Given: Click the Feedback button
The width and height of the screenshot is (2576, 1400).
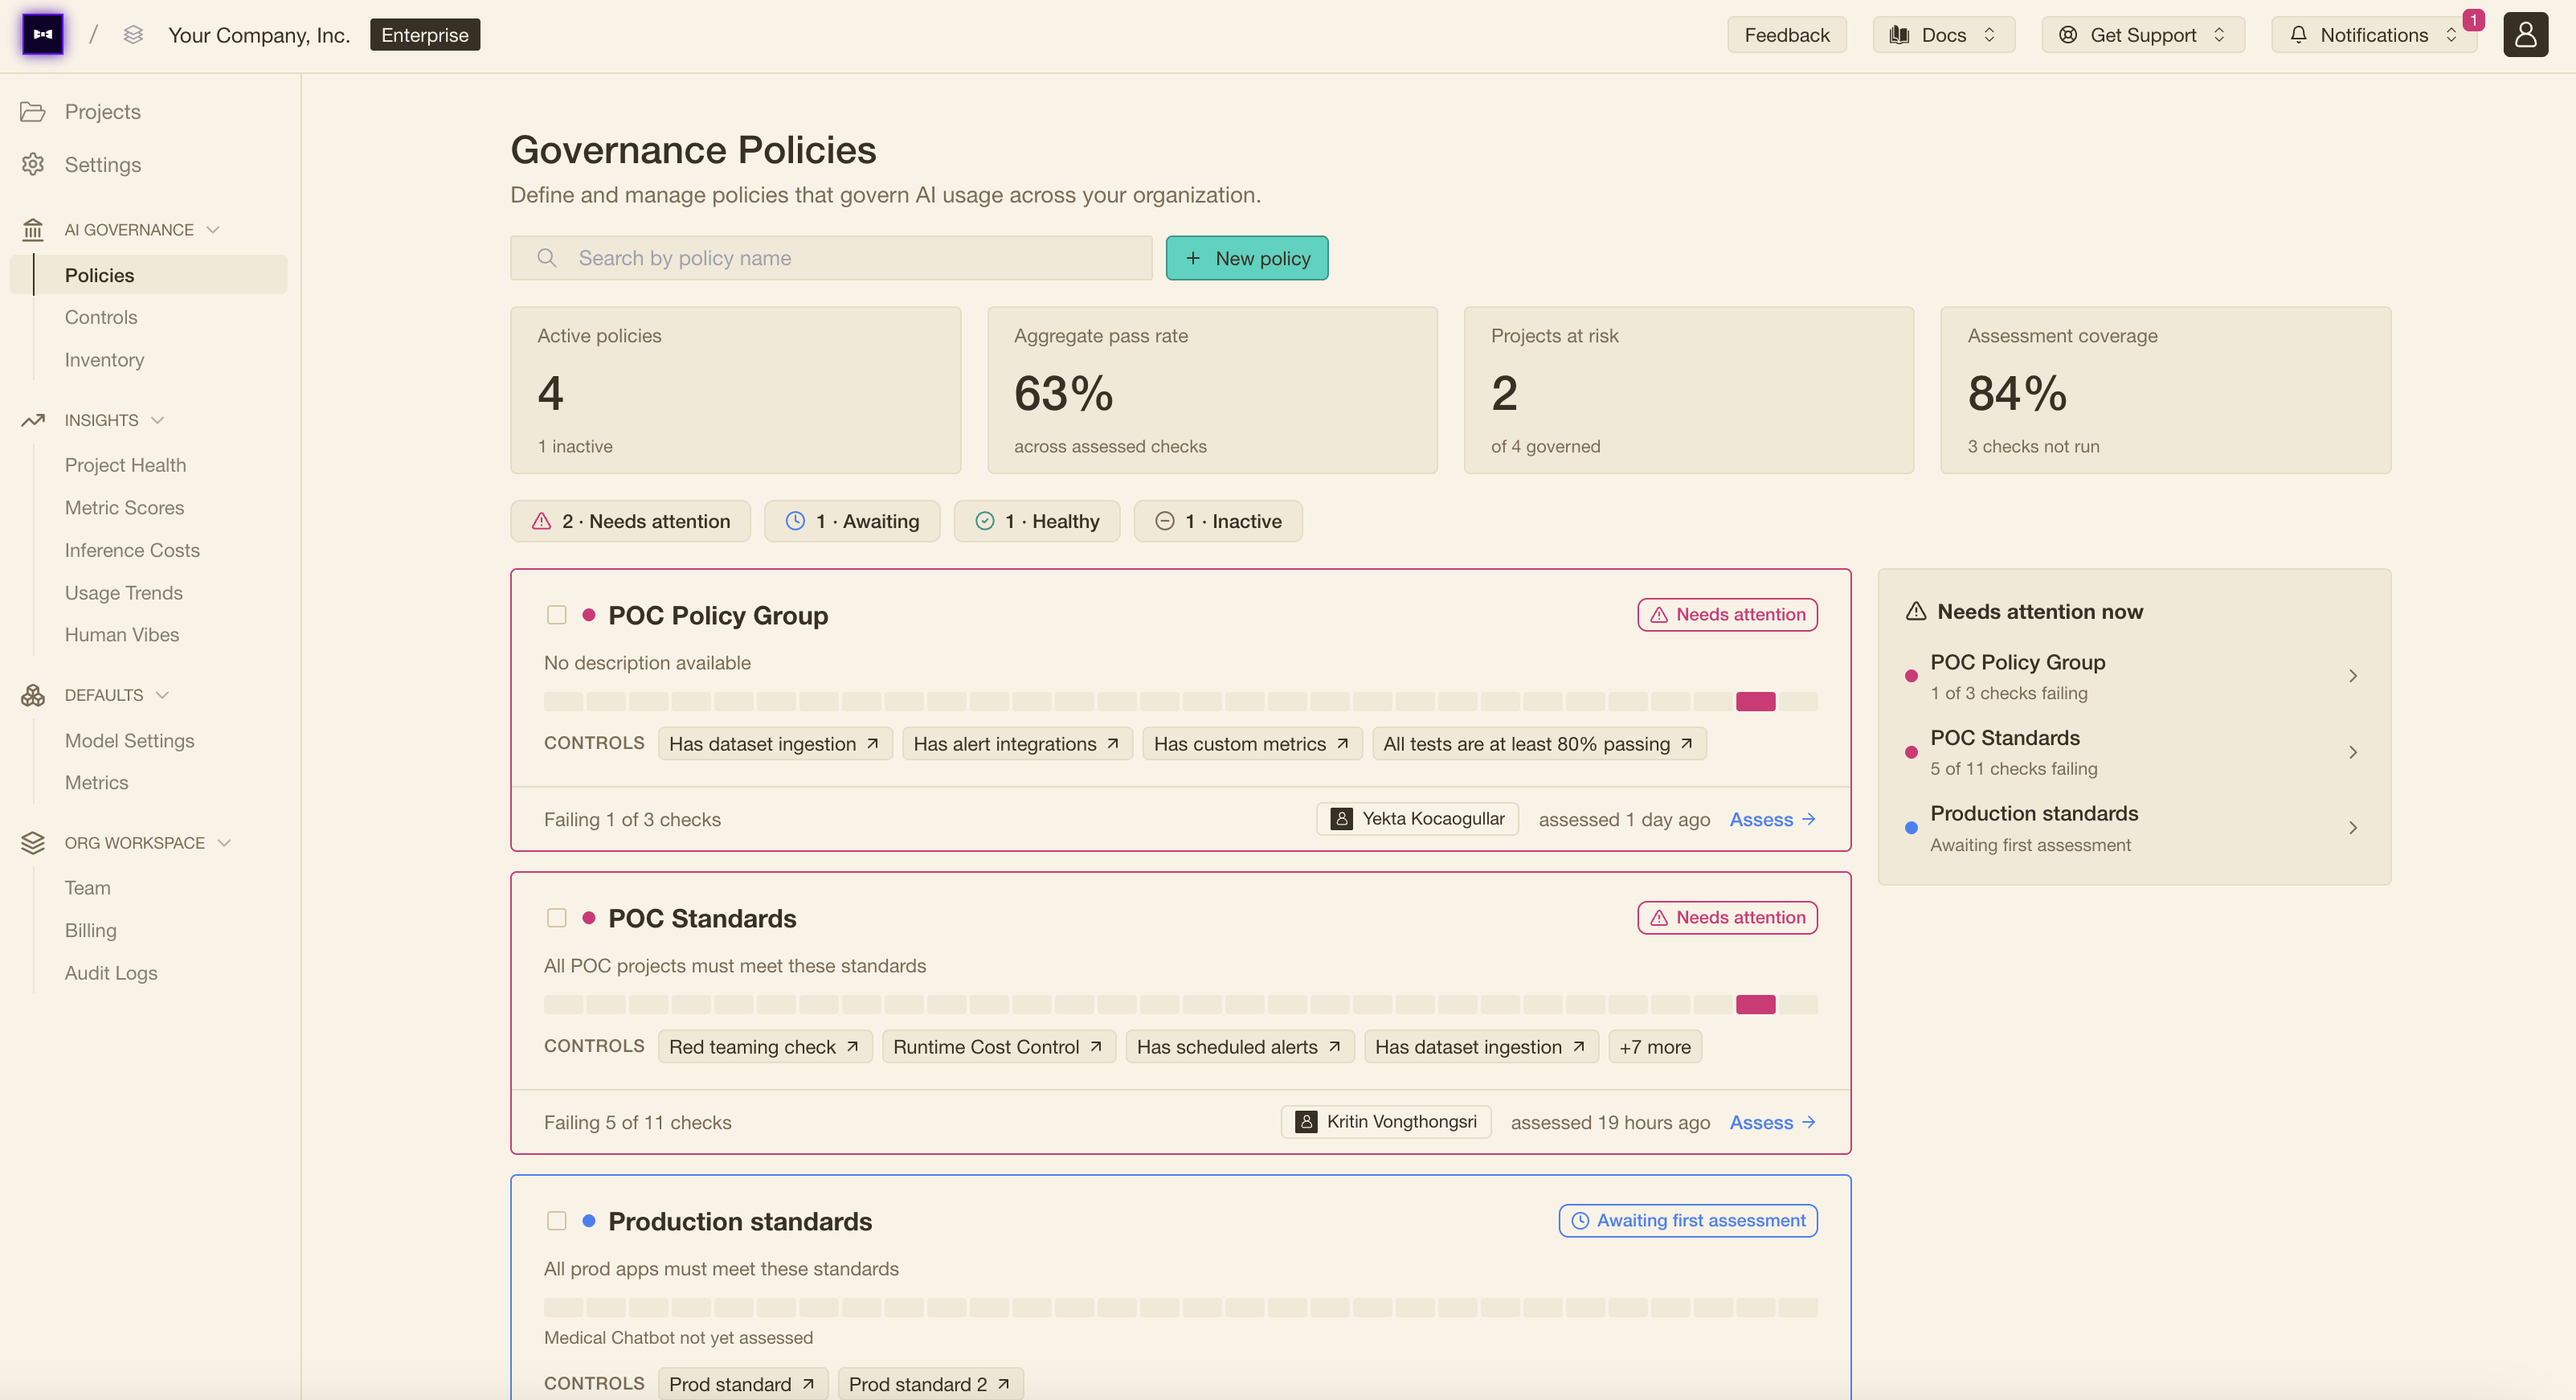Looking at the screenshot, I should tap(1786, 35).
